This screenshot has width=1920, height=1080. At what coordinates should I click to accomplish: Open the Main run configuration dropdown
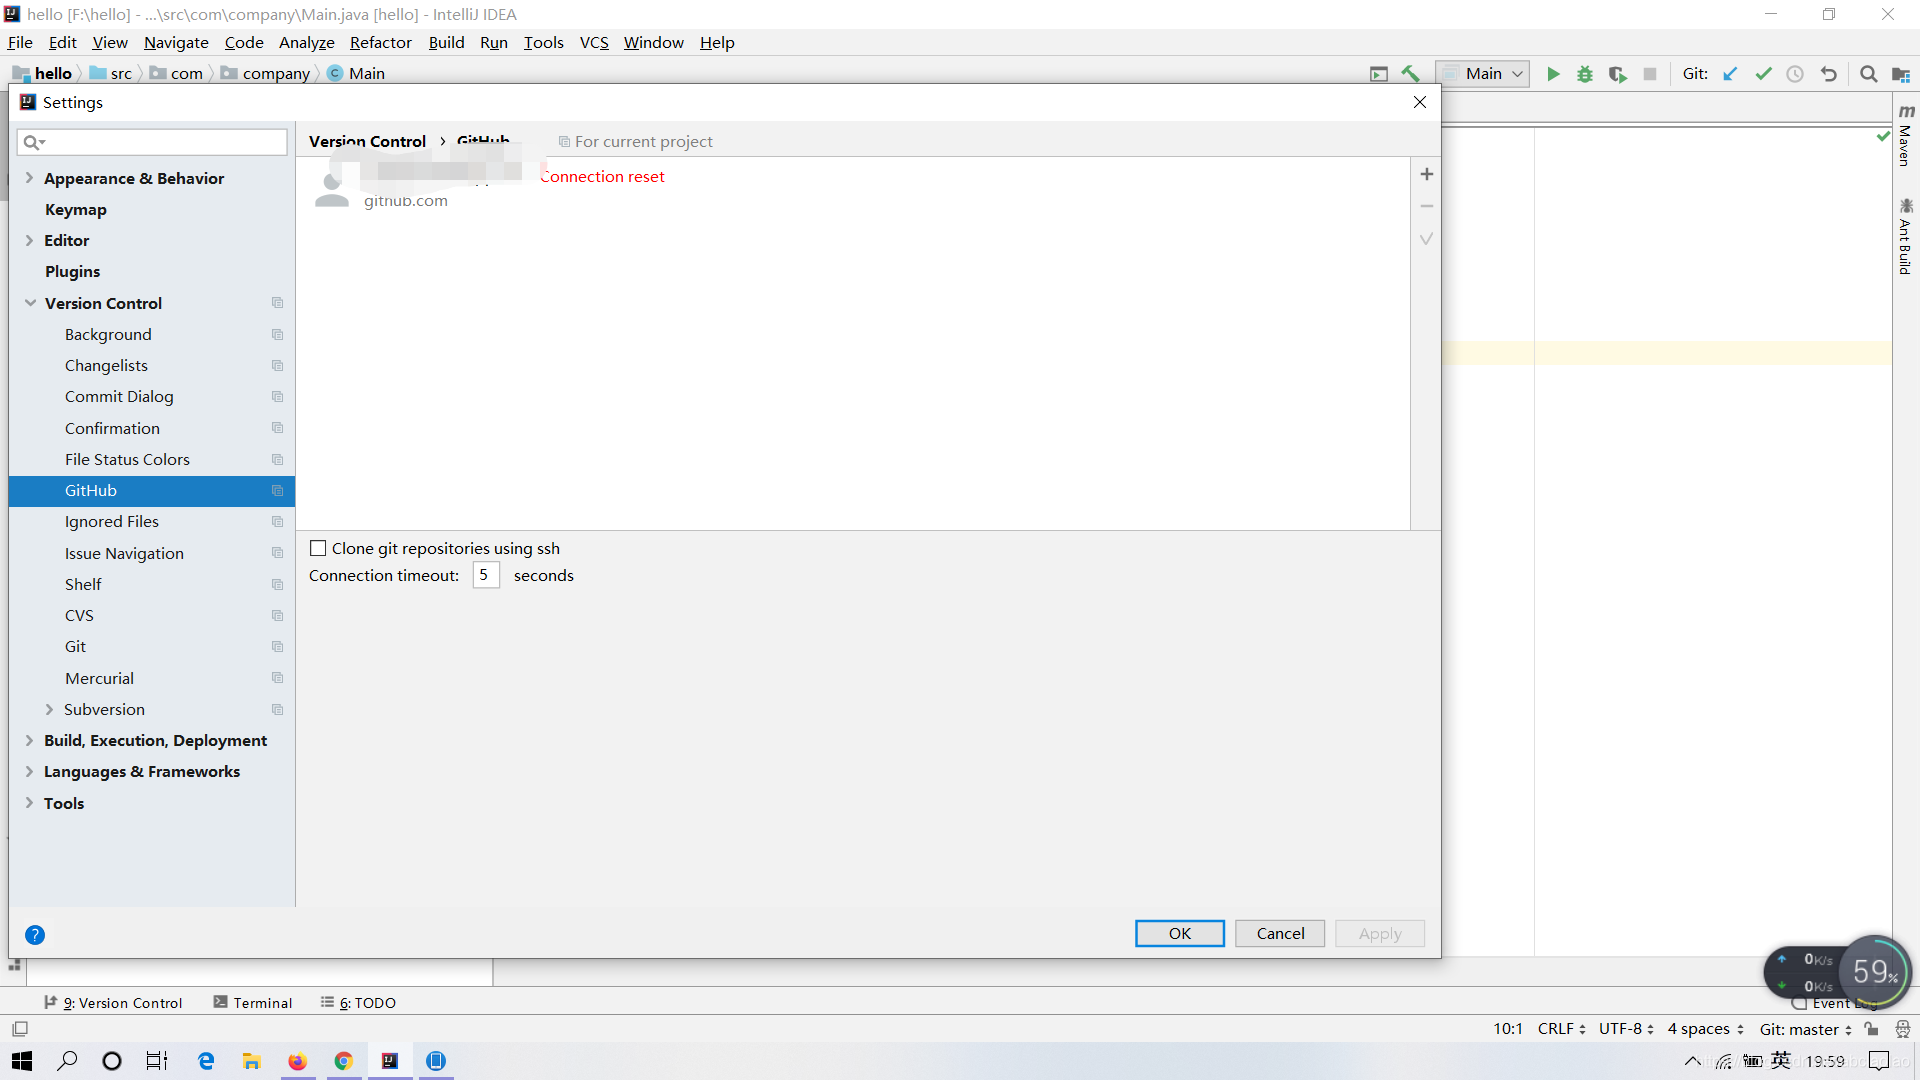[x=1482, y=74]
